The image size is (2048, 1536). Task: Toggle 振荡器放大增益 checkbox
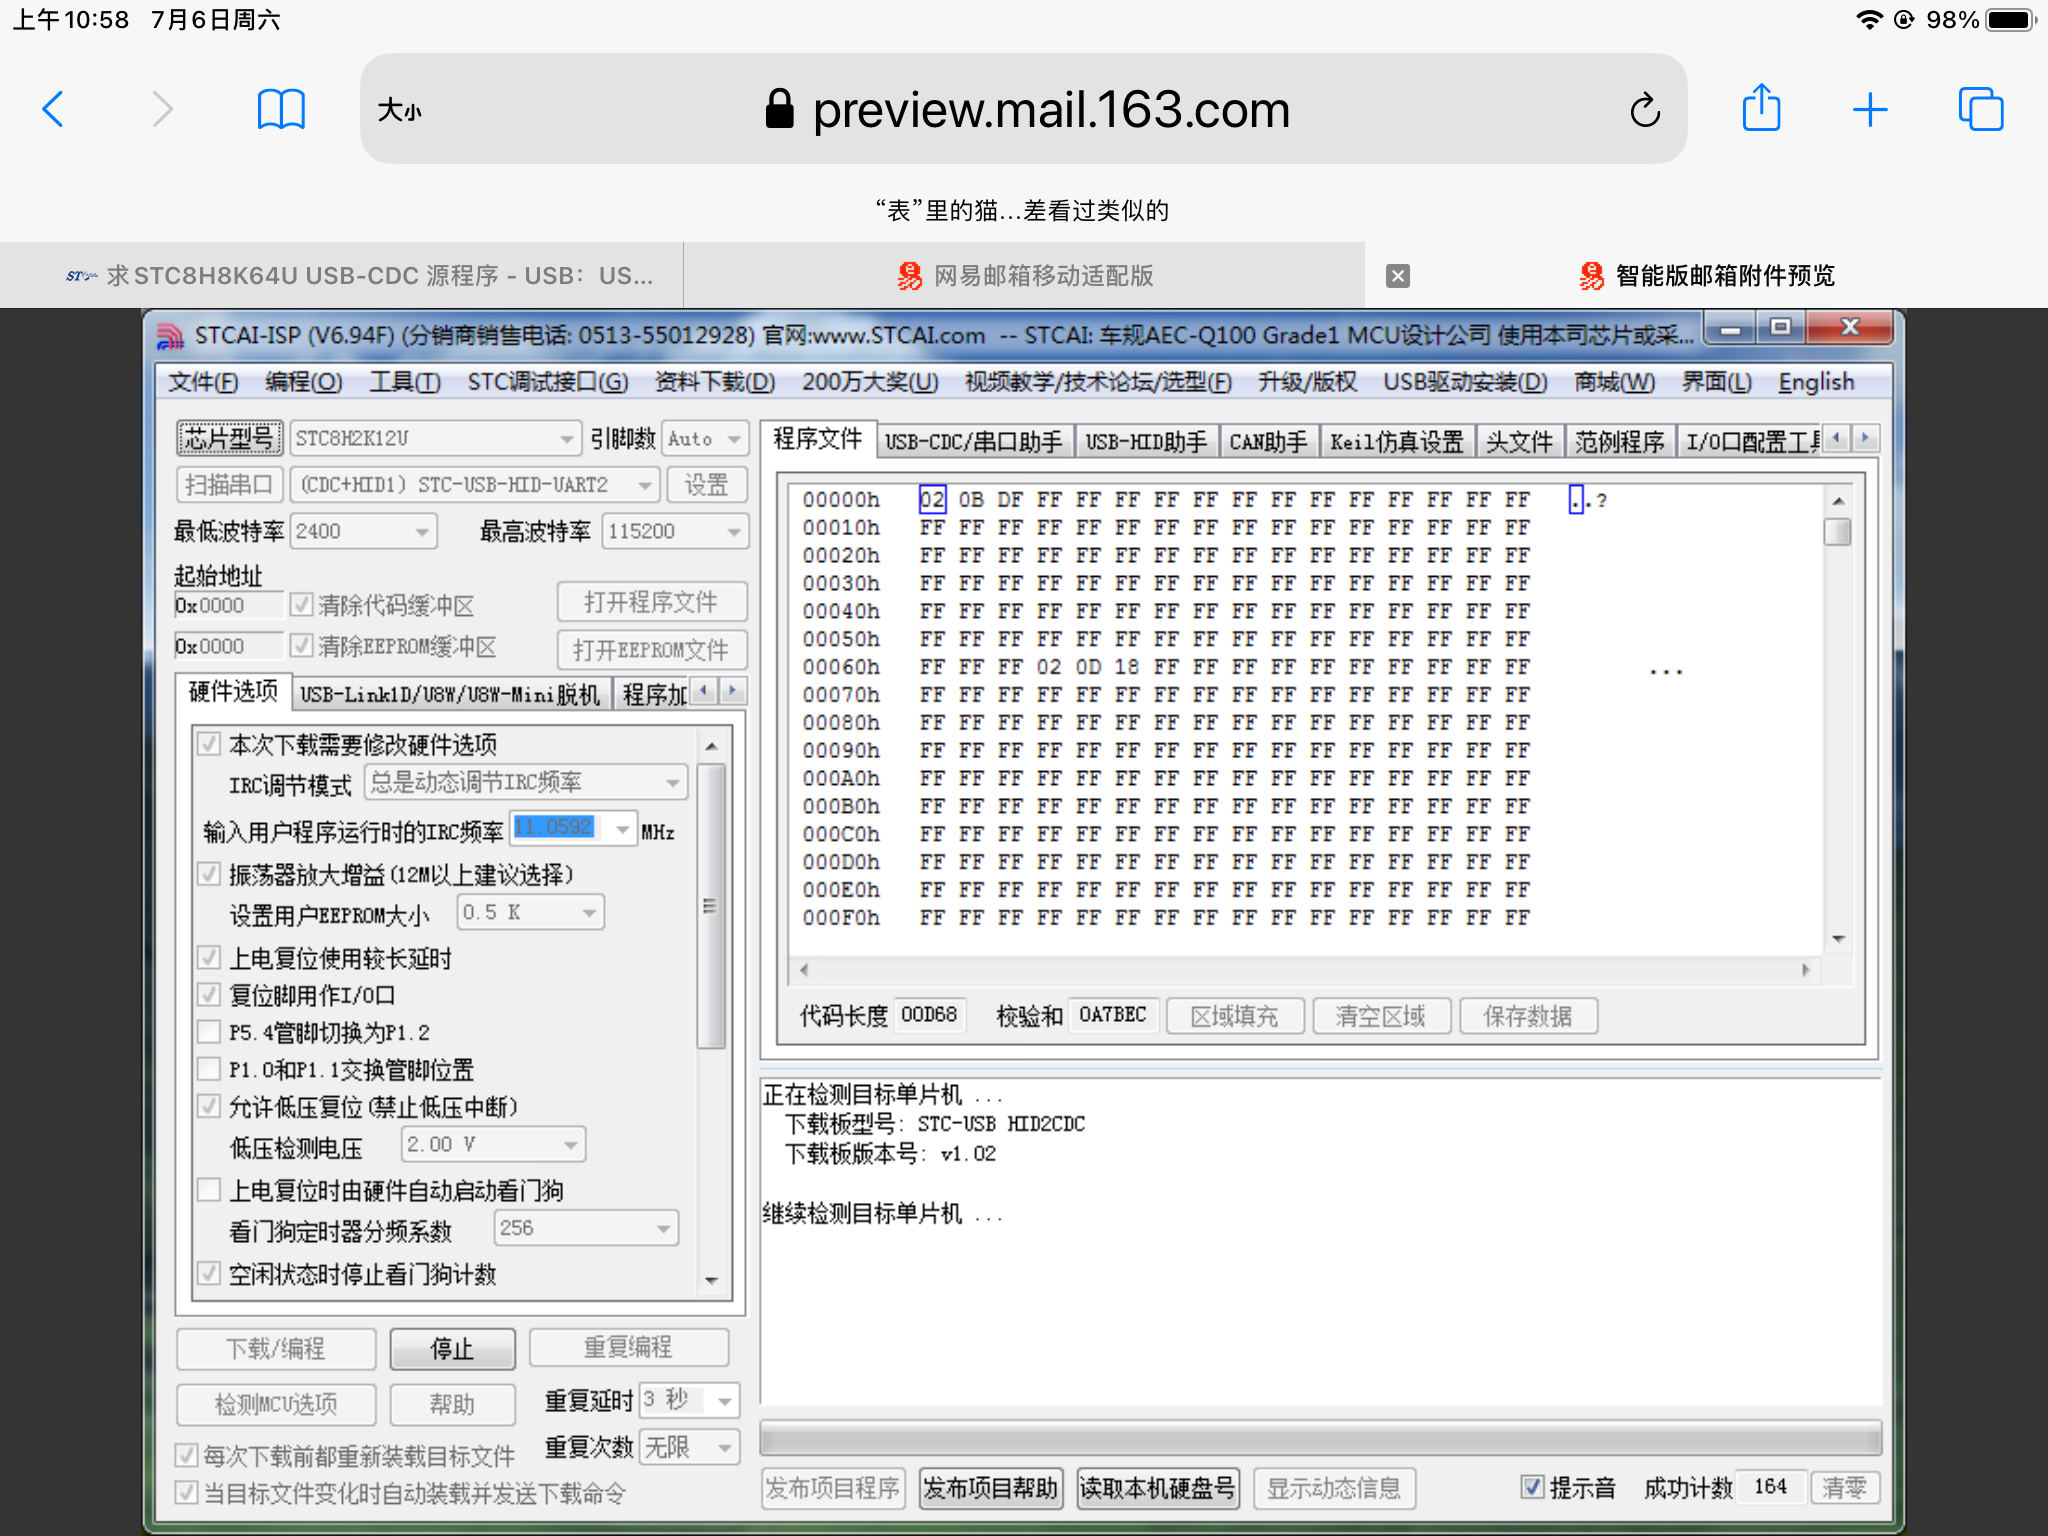(x=209, y=873)
